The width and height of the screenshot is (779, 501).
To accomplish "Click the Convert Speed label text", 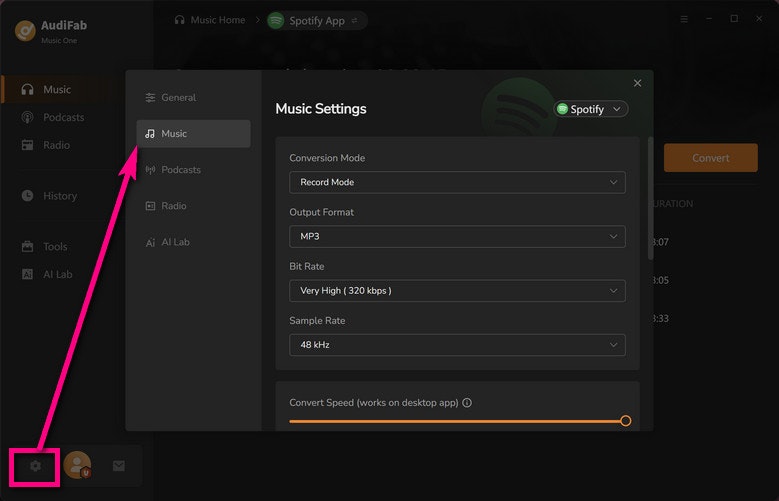I will (374, 403).
